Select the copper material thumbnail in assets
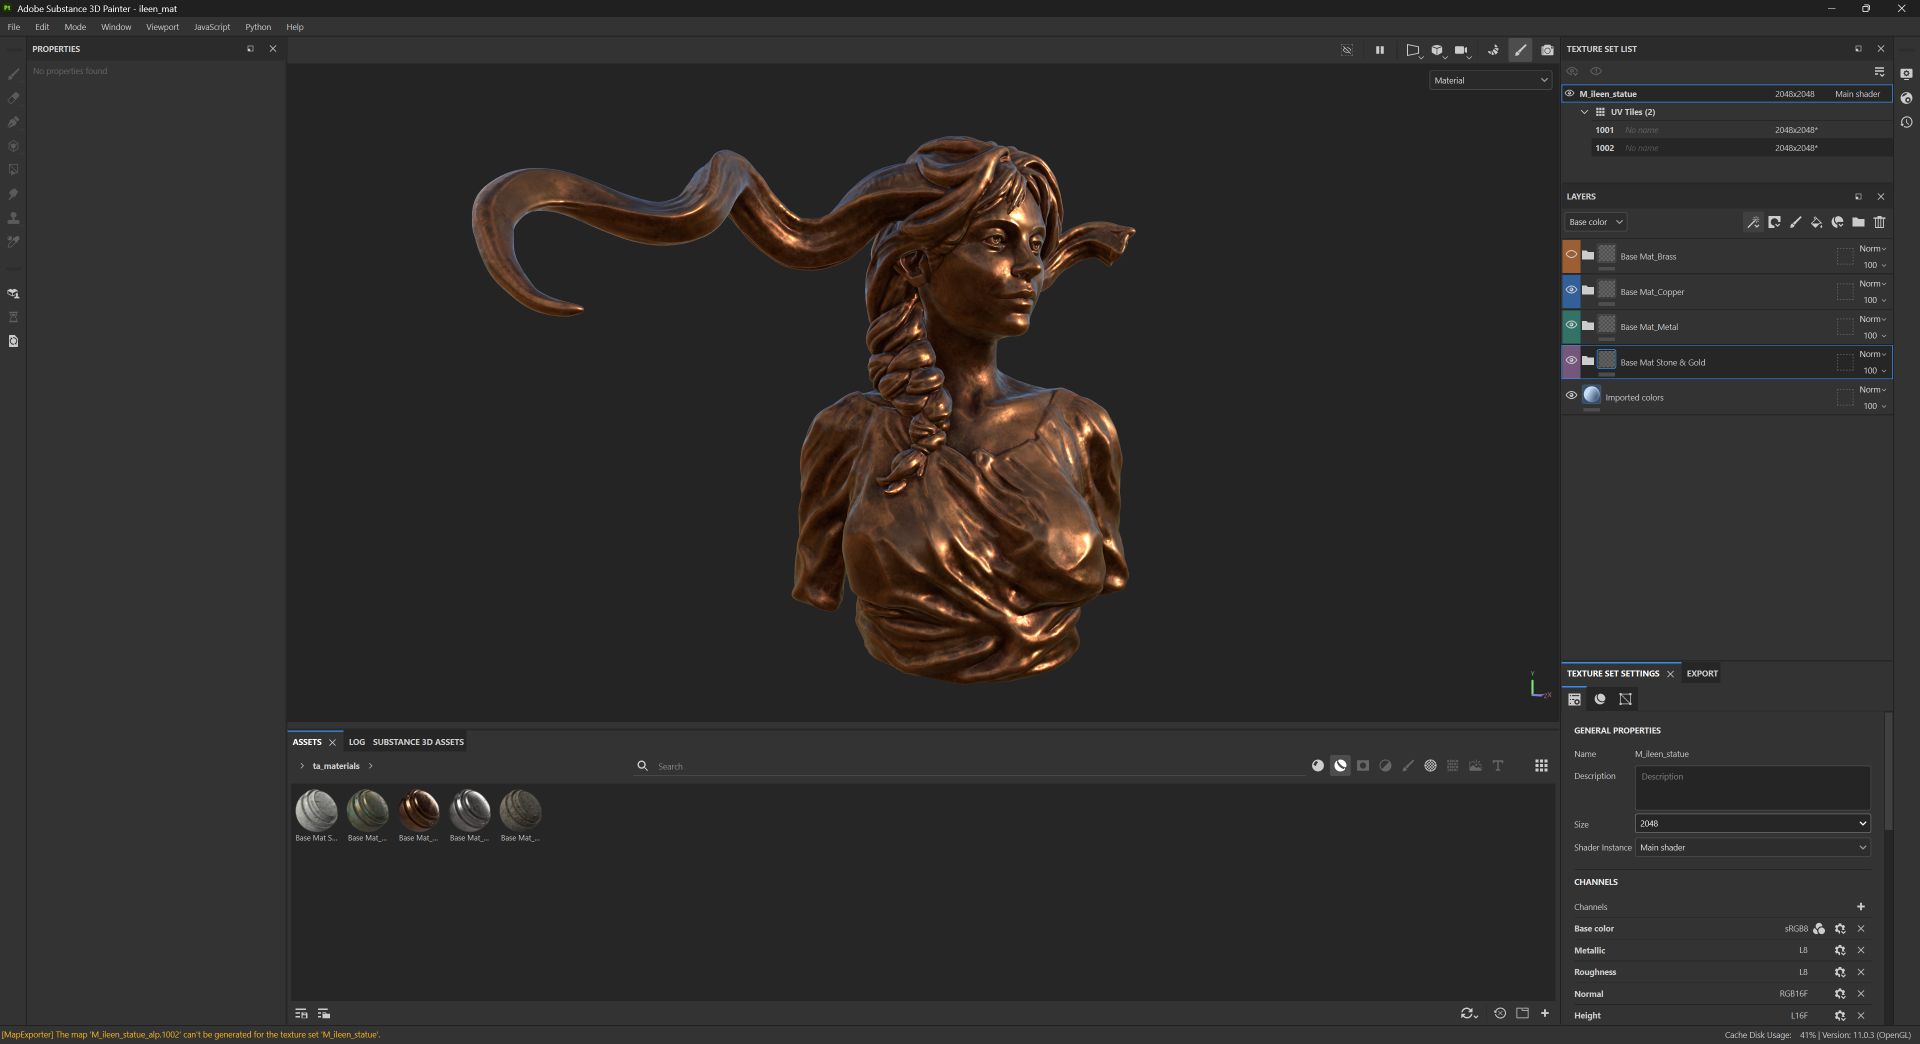Image resolution: width=1920 pixels, height=1044 pixels. click(x=418, y=810)
